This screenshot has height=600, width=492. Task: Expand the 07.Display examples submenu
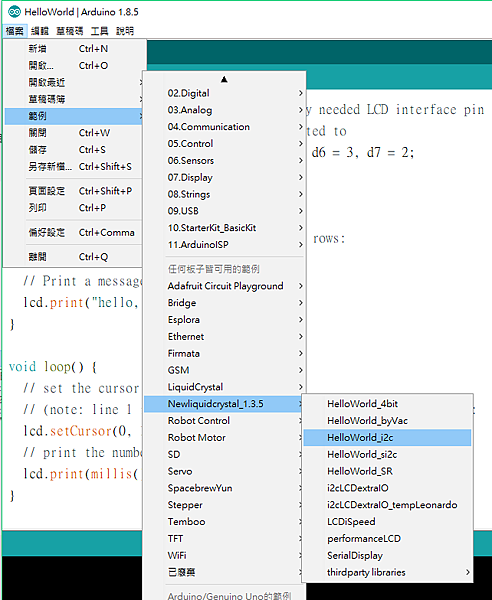click(225, 177)
